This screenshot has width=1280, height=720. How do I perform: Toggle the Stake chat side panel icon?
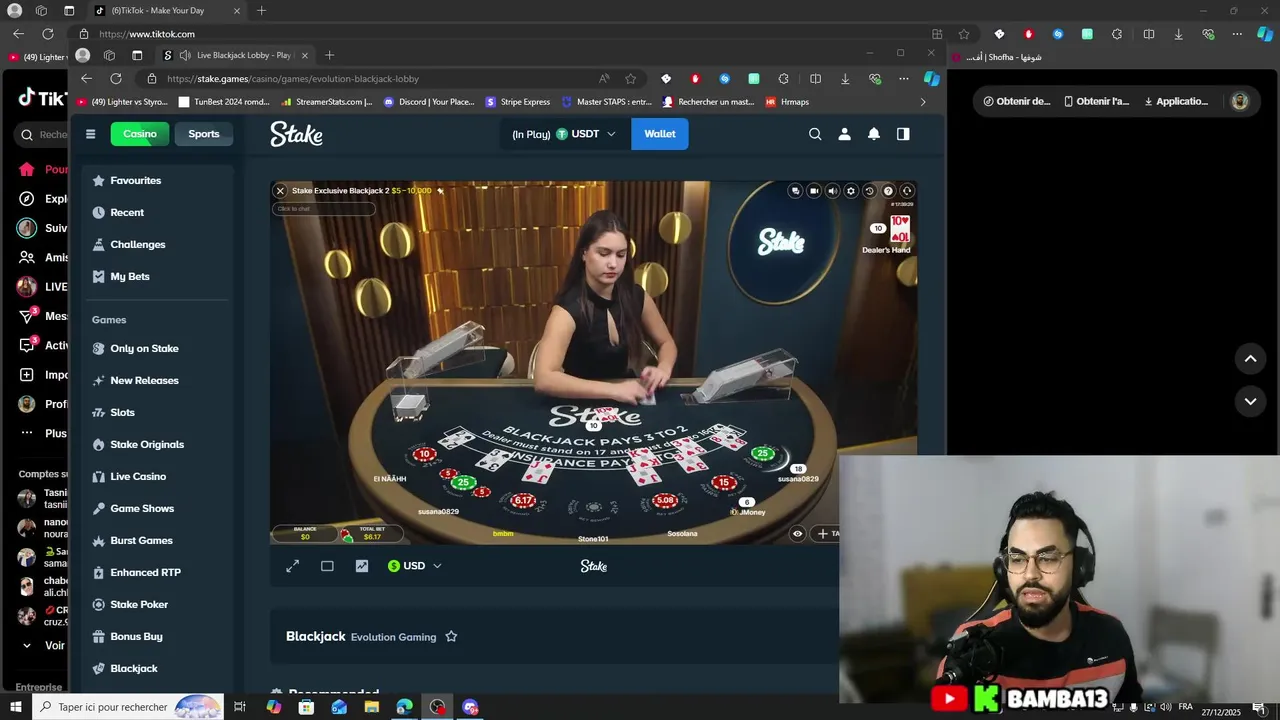point(903,134)
